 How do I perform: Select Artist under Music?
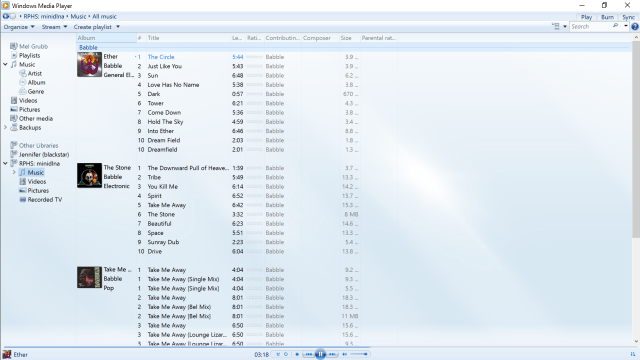(x=31, y=73)
